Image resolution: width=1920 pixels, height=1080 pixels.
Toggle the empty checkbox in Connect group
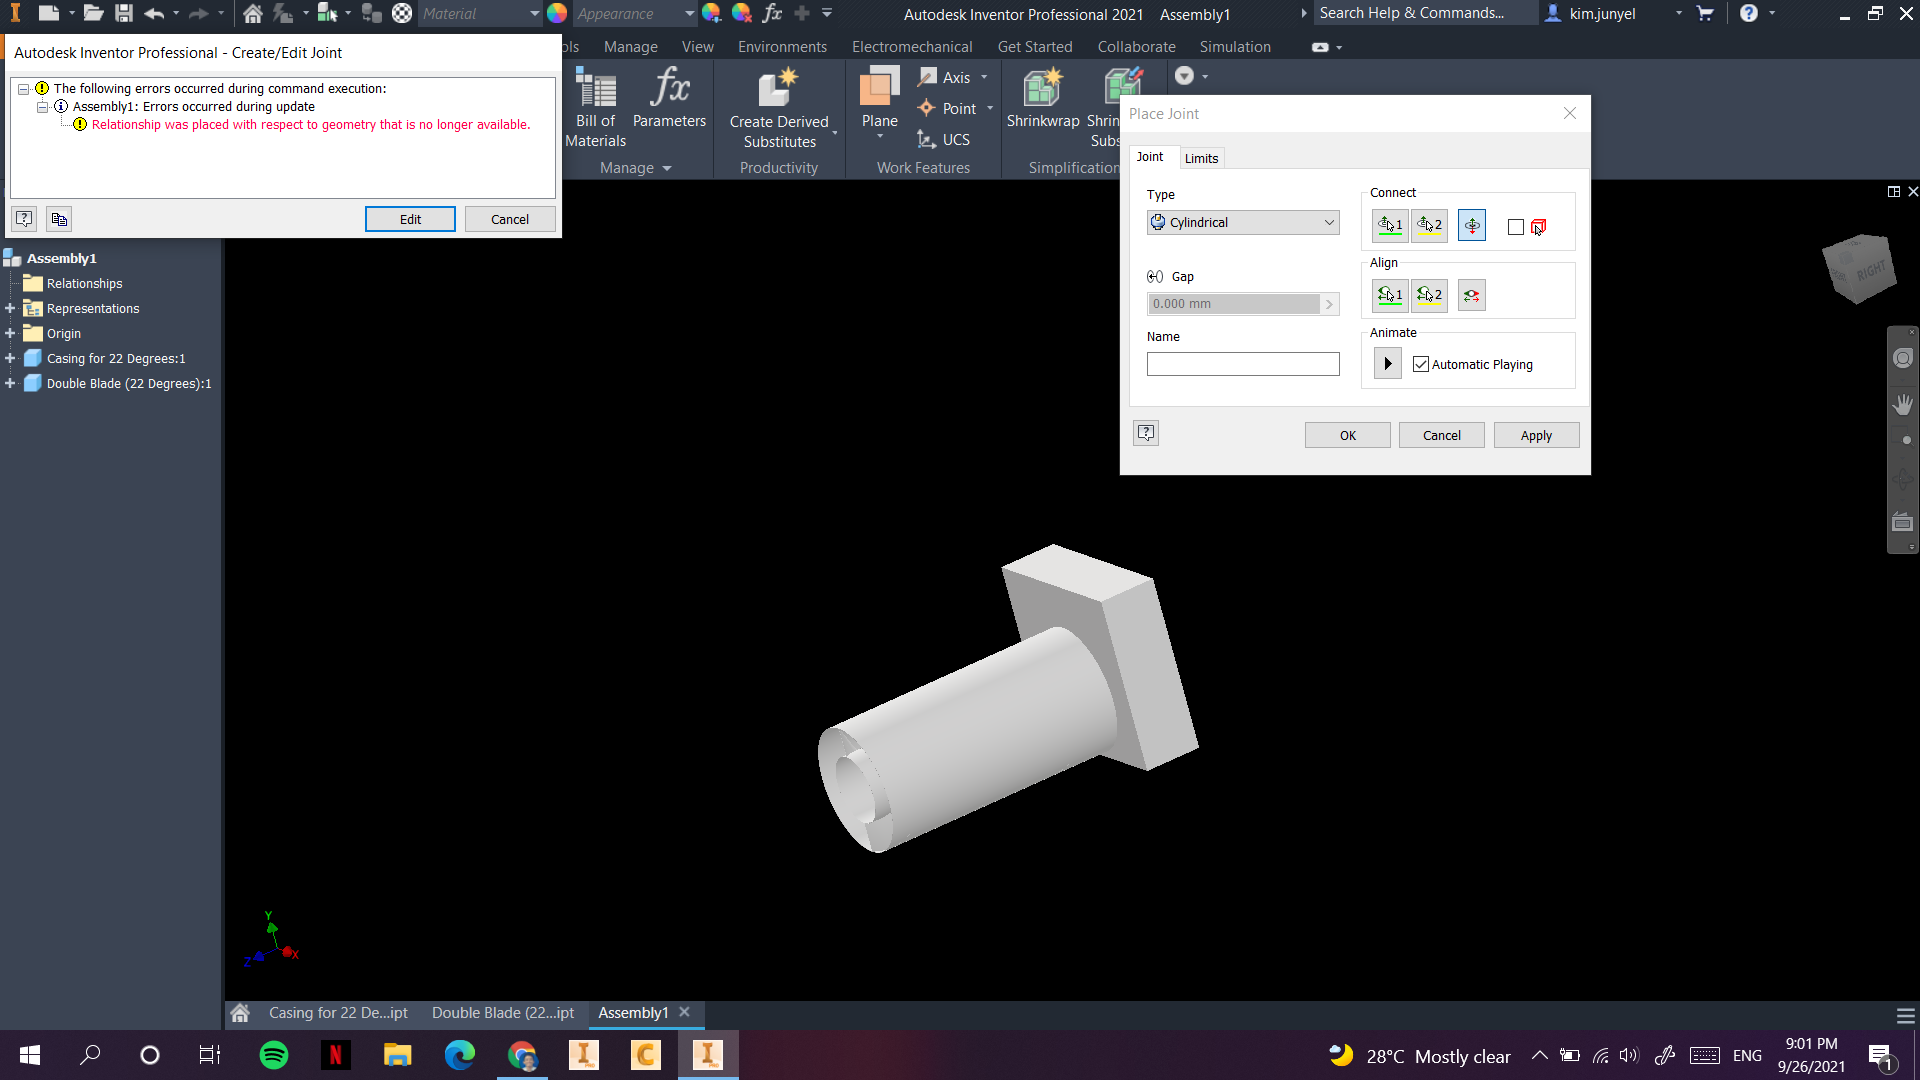point(1516,227)
